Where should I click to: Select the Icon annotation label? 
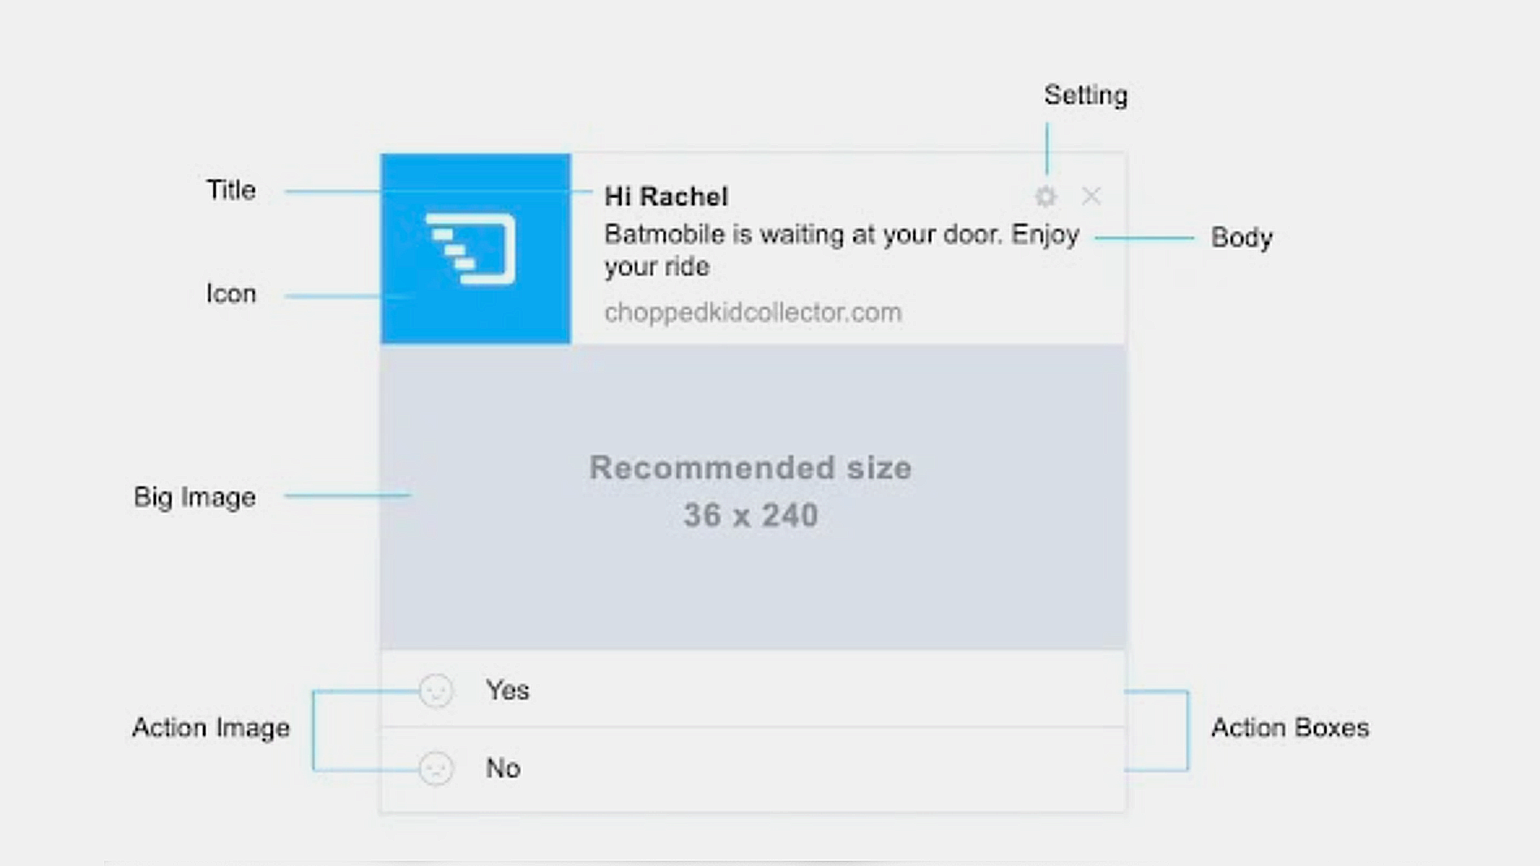[231, 293]
